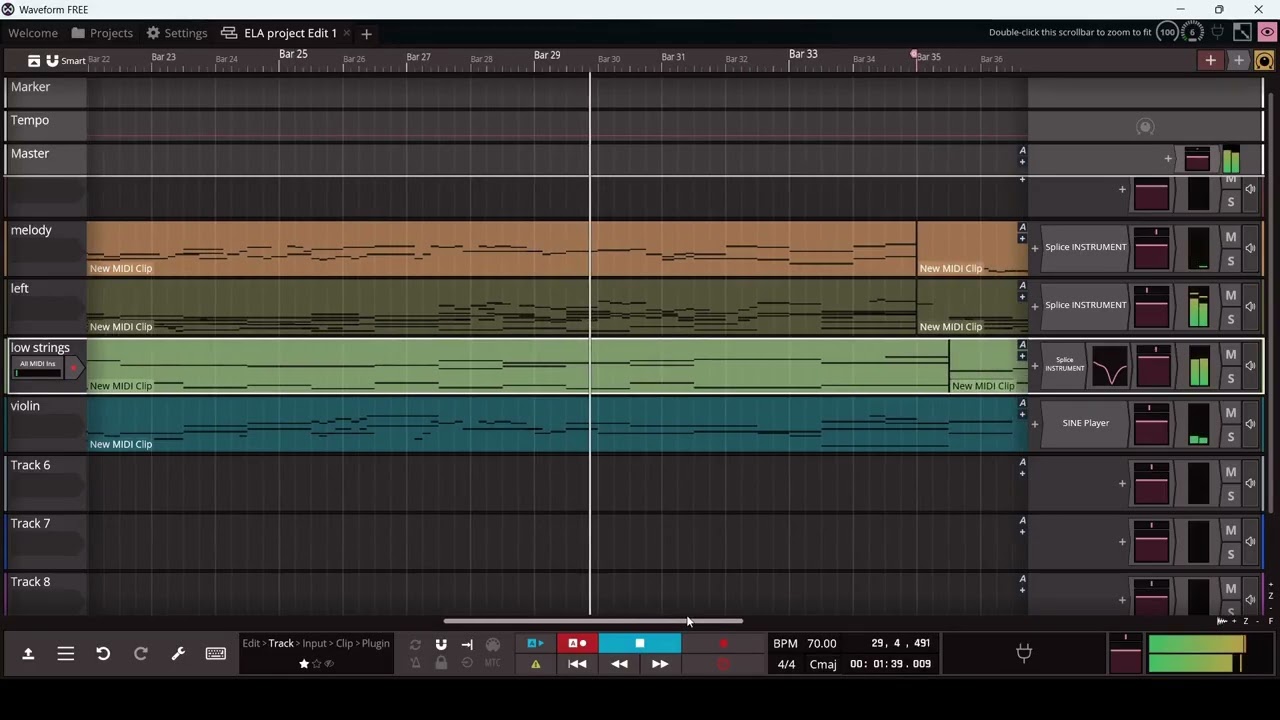Click the pink marker near Bar 35
The image size is (1280, 720).
pyautogui.click(x=914, y=54)
